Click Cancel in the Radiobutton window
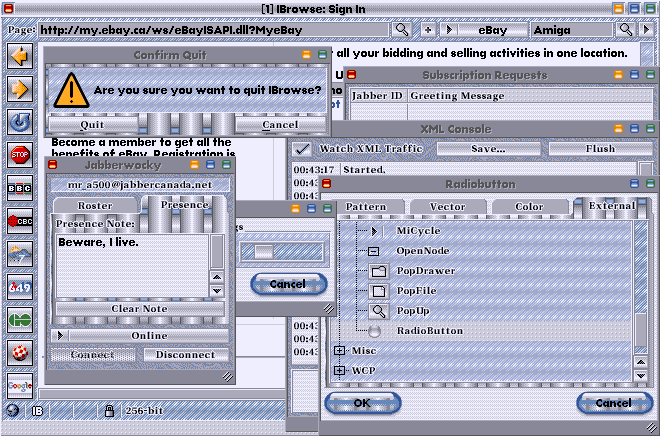 (614, 403)
